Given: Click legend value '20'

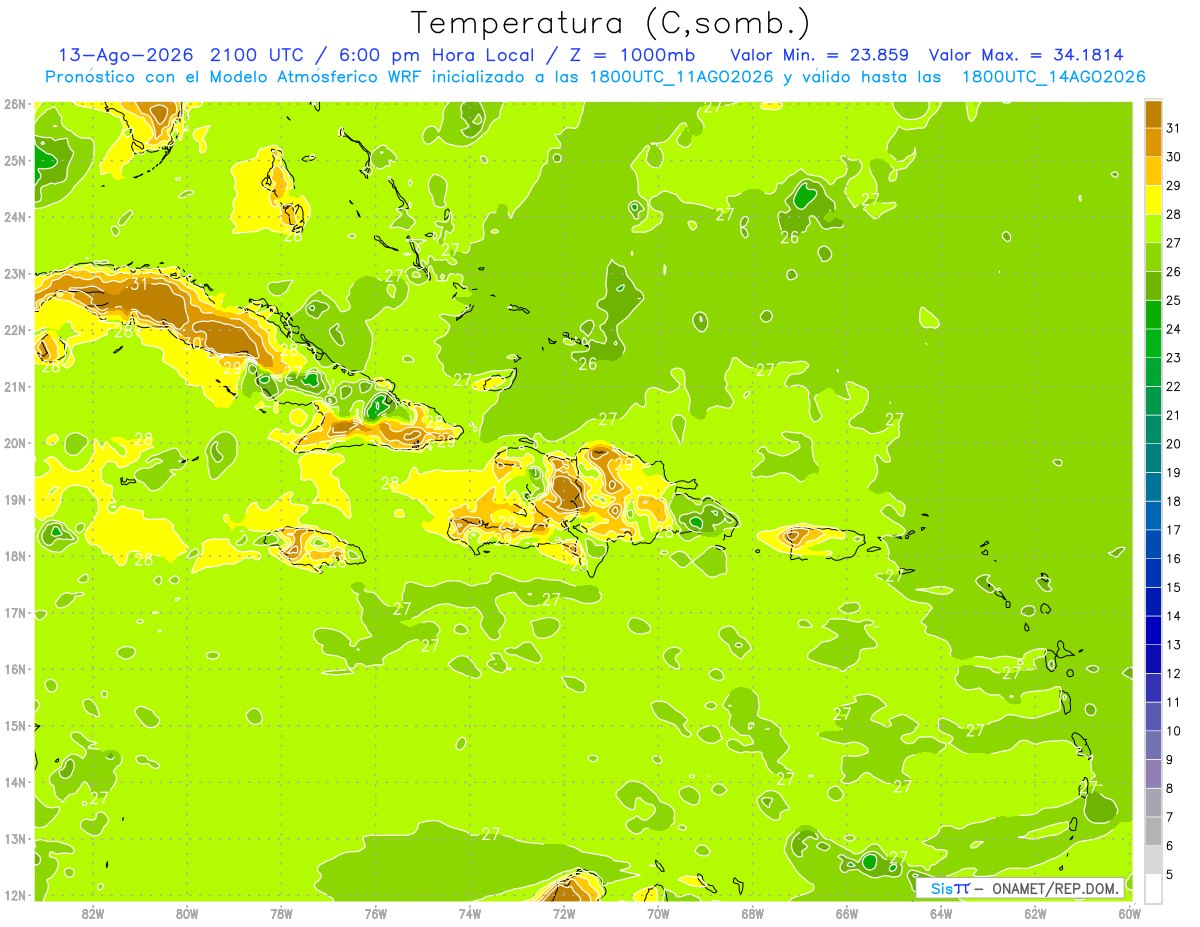Looking at the screenshot, I should (1174, 444).
